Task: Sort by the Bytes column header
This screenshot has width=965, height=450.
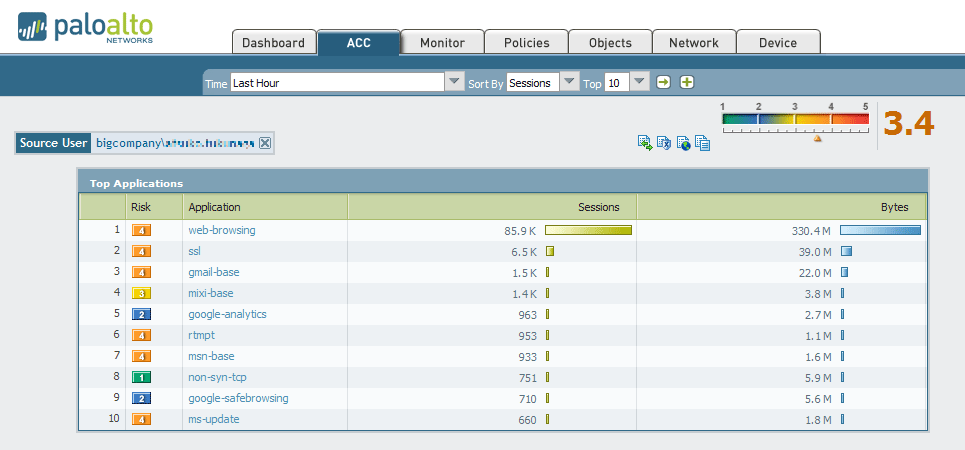Action: [x=893, y=207]
